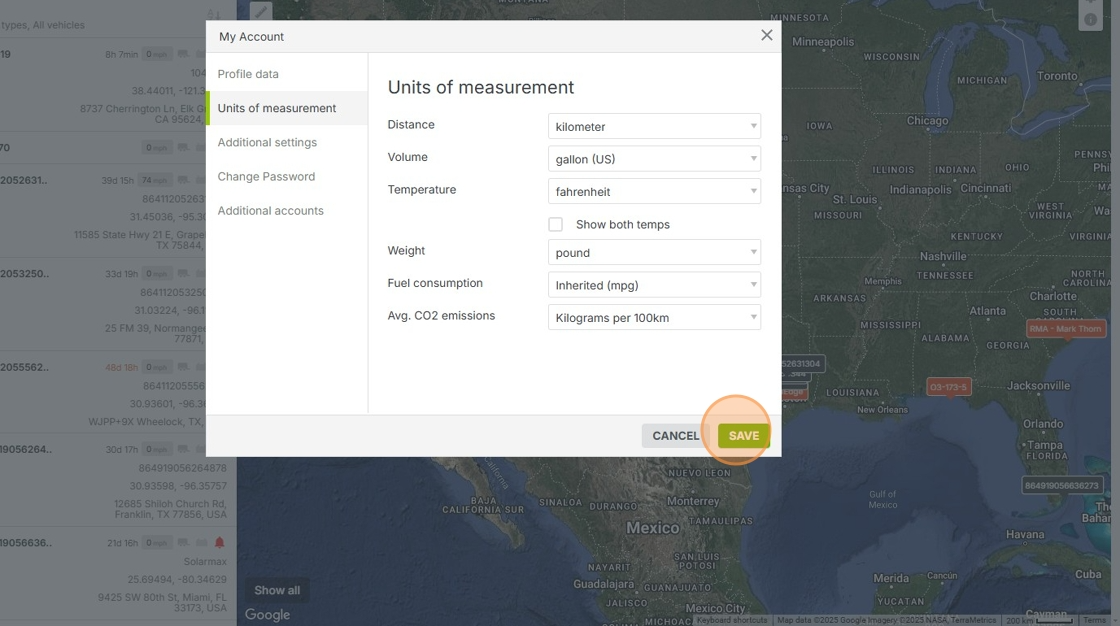Click truck icon in 2055562 row
Screen dimensions: 1120x626
184,367
